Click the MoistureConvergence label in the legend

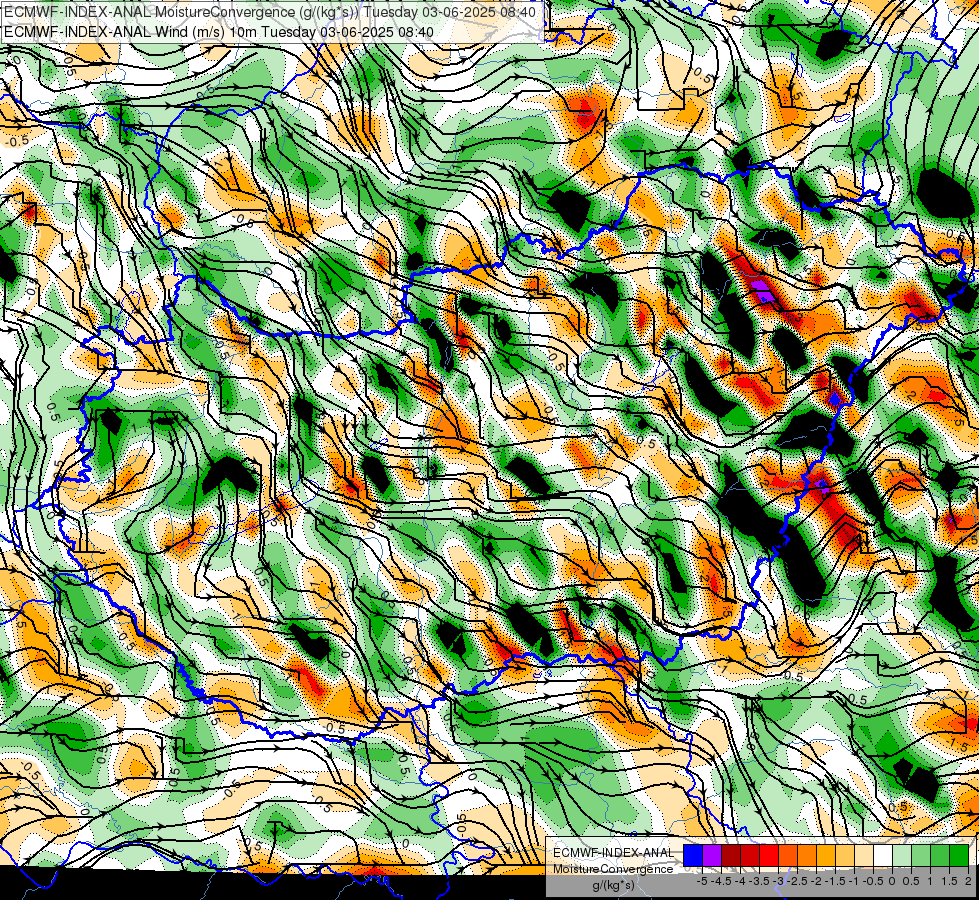[x=613, y=869]
